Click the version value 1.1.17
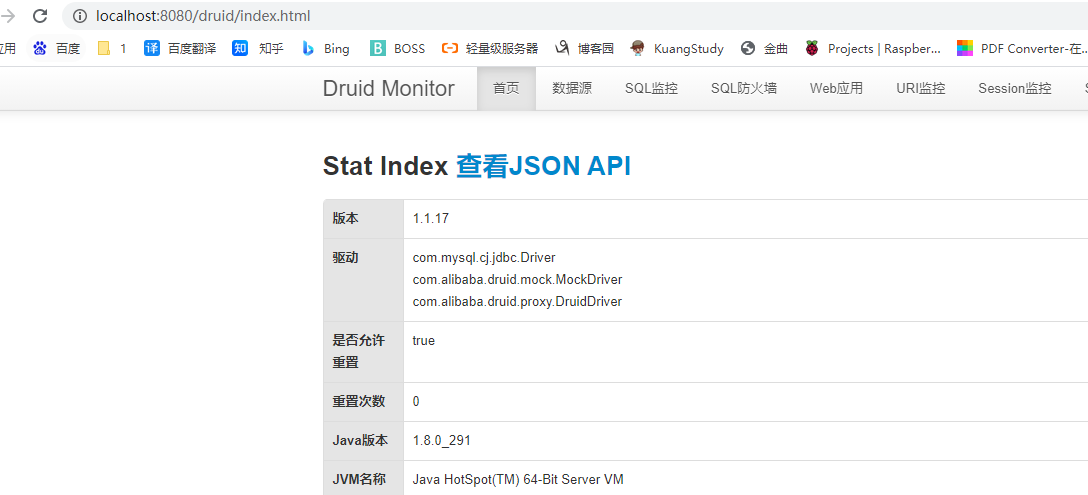Viewport: 1088px width, 495px height. pyautogui.click(x=431, y=219)
